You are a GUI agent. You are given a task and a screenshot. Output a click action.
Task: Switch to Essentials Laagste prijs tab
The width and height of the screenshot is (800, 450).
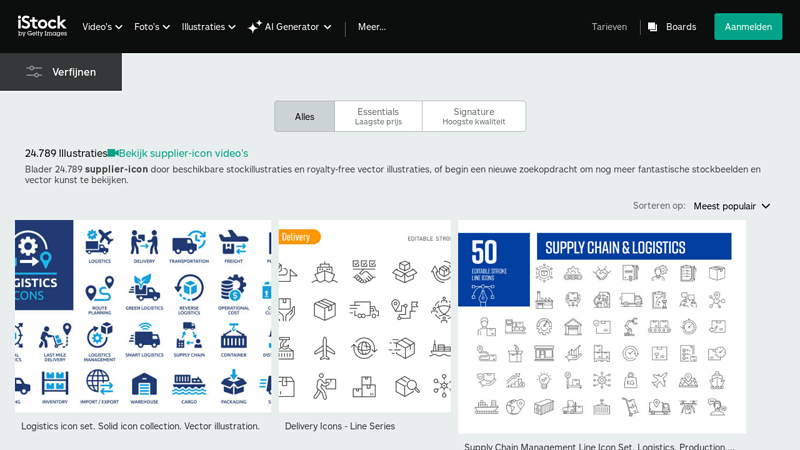[378, 116]
